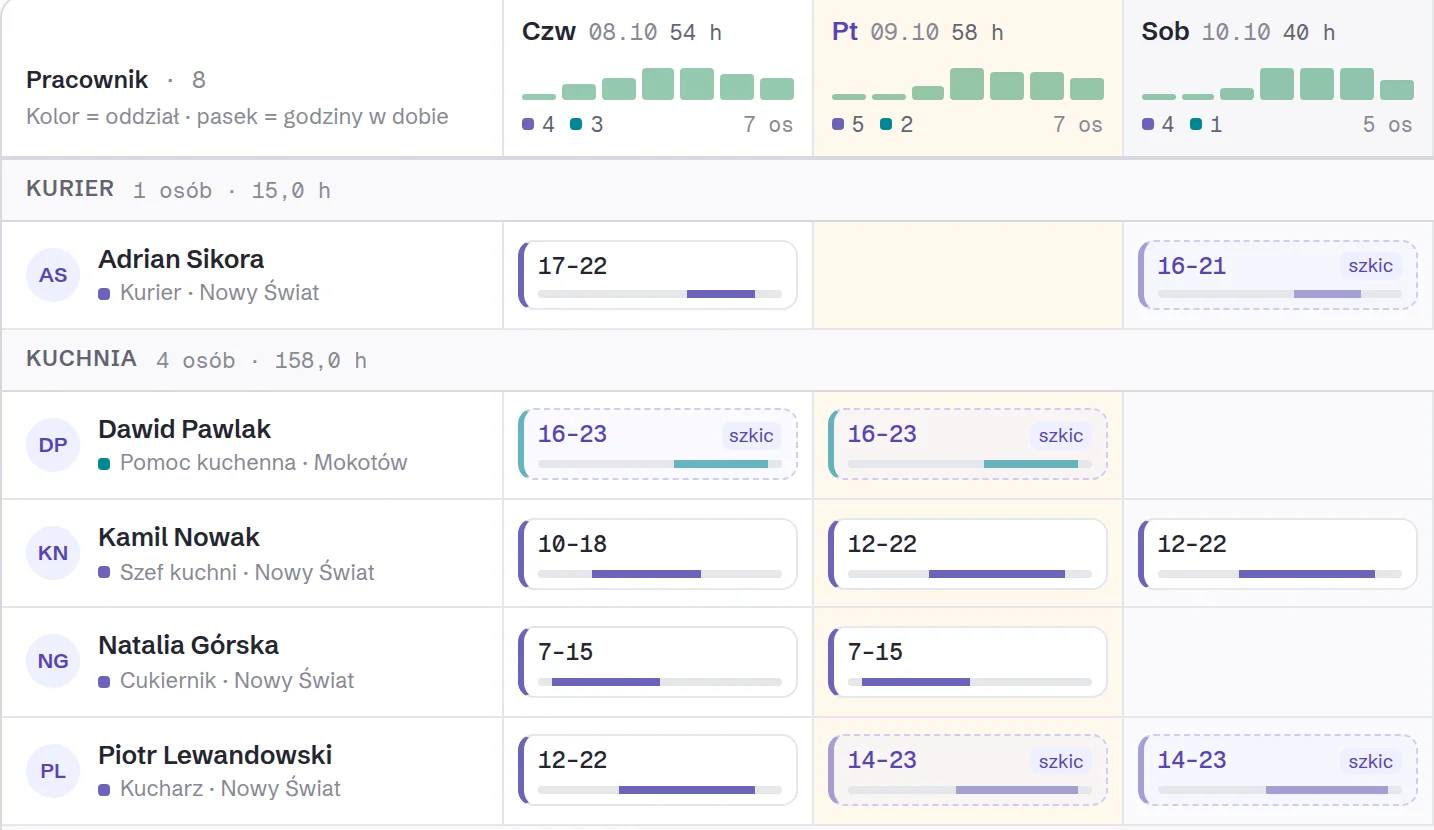This screenshot has width=1434, height=830.
Task: Click the name Kamil Nowak
Action: click(x=179, y=537)
